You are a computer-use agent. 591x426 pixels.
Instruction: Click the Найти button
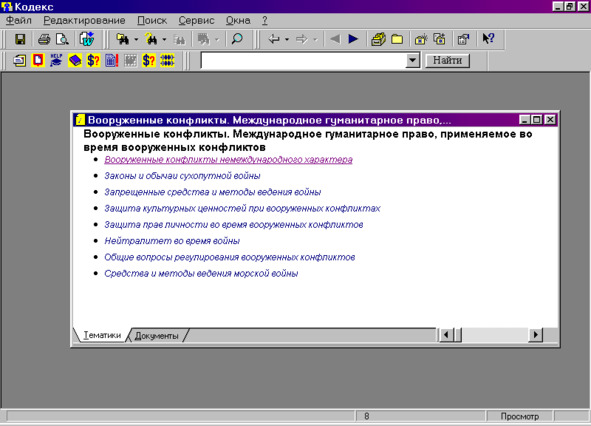tap(447, 60)
